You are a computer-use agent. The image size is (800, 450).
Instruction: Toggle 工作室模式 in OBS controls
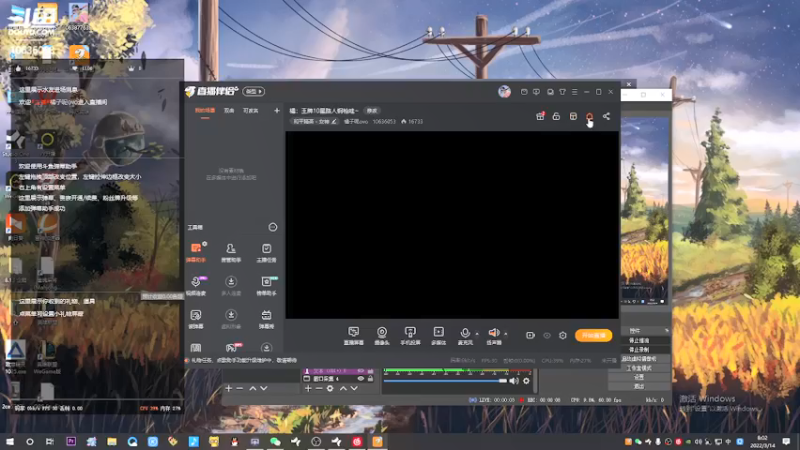coord(639,368)
